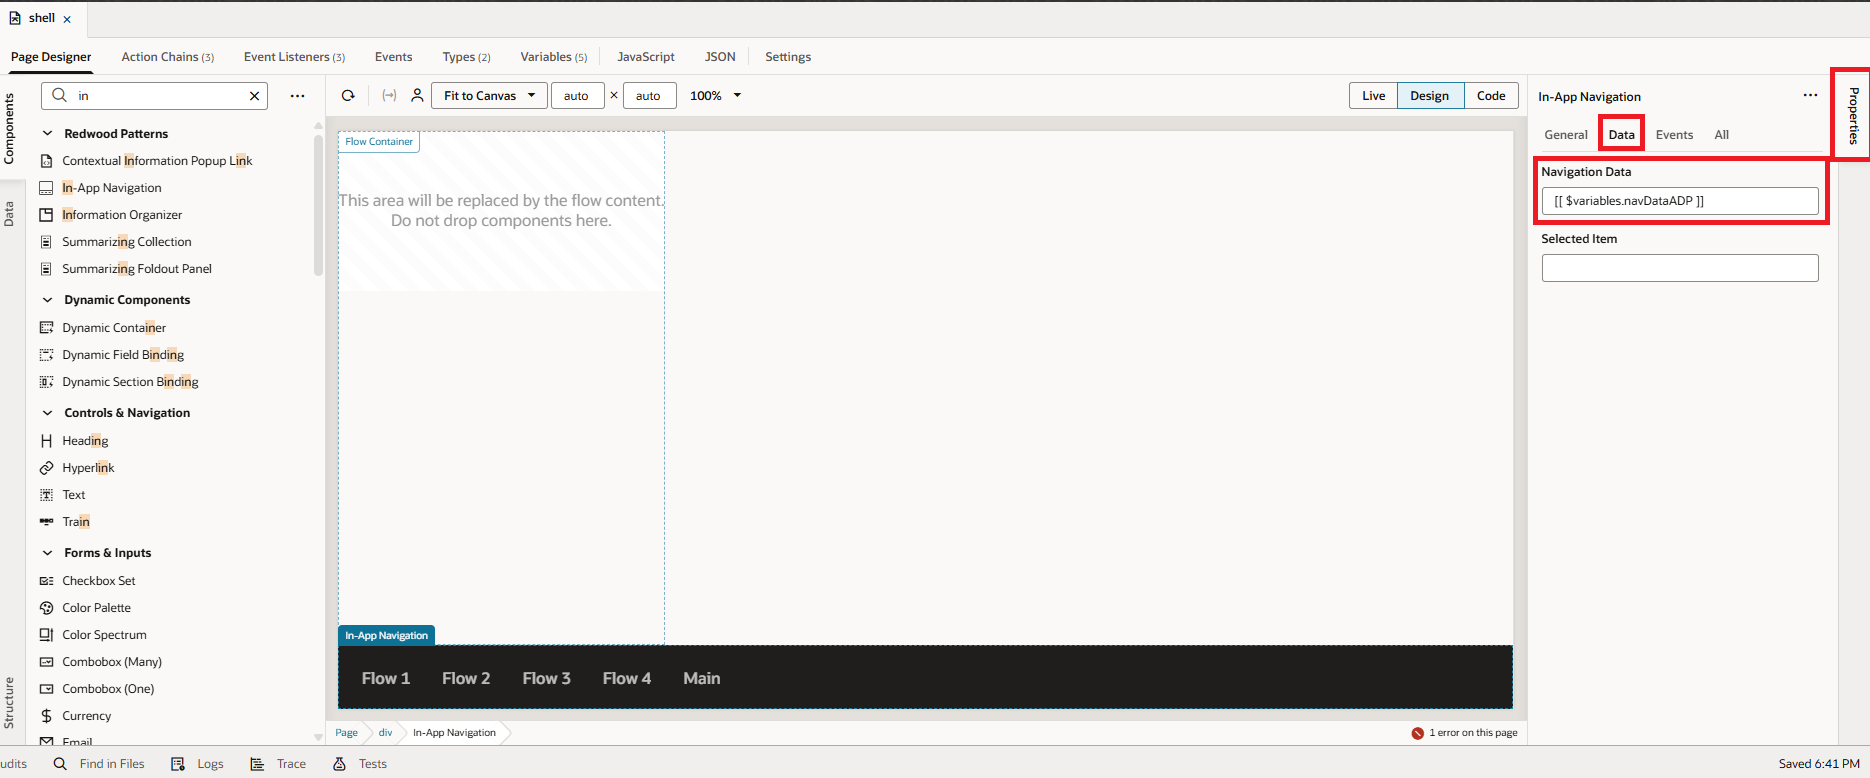Click the Dynamic Field Binding icon
Screen dimensions: 1870x778
click(x=46, y=355)
